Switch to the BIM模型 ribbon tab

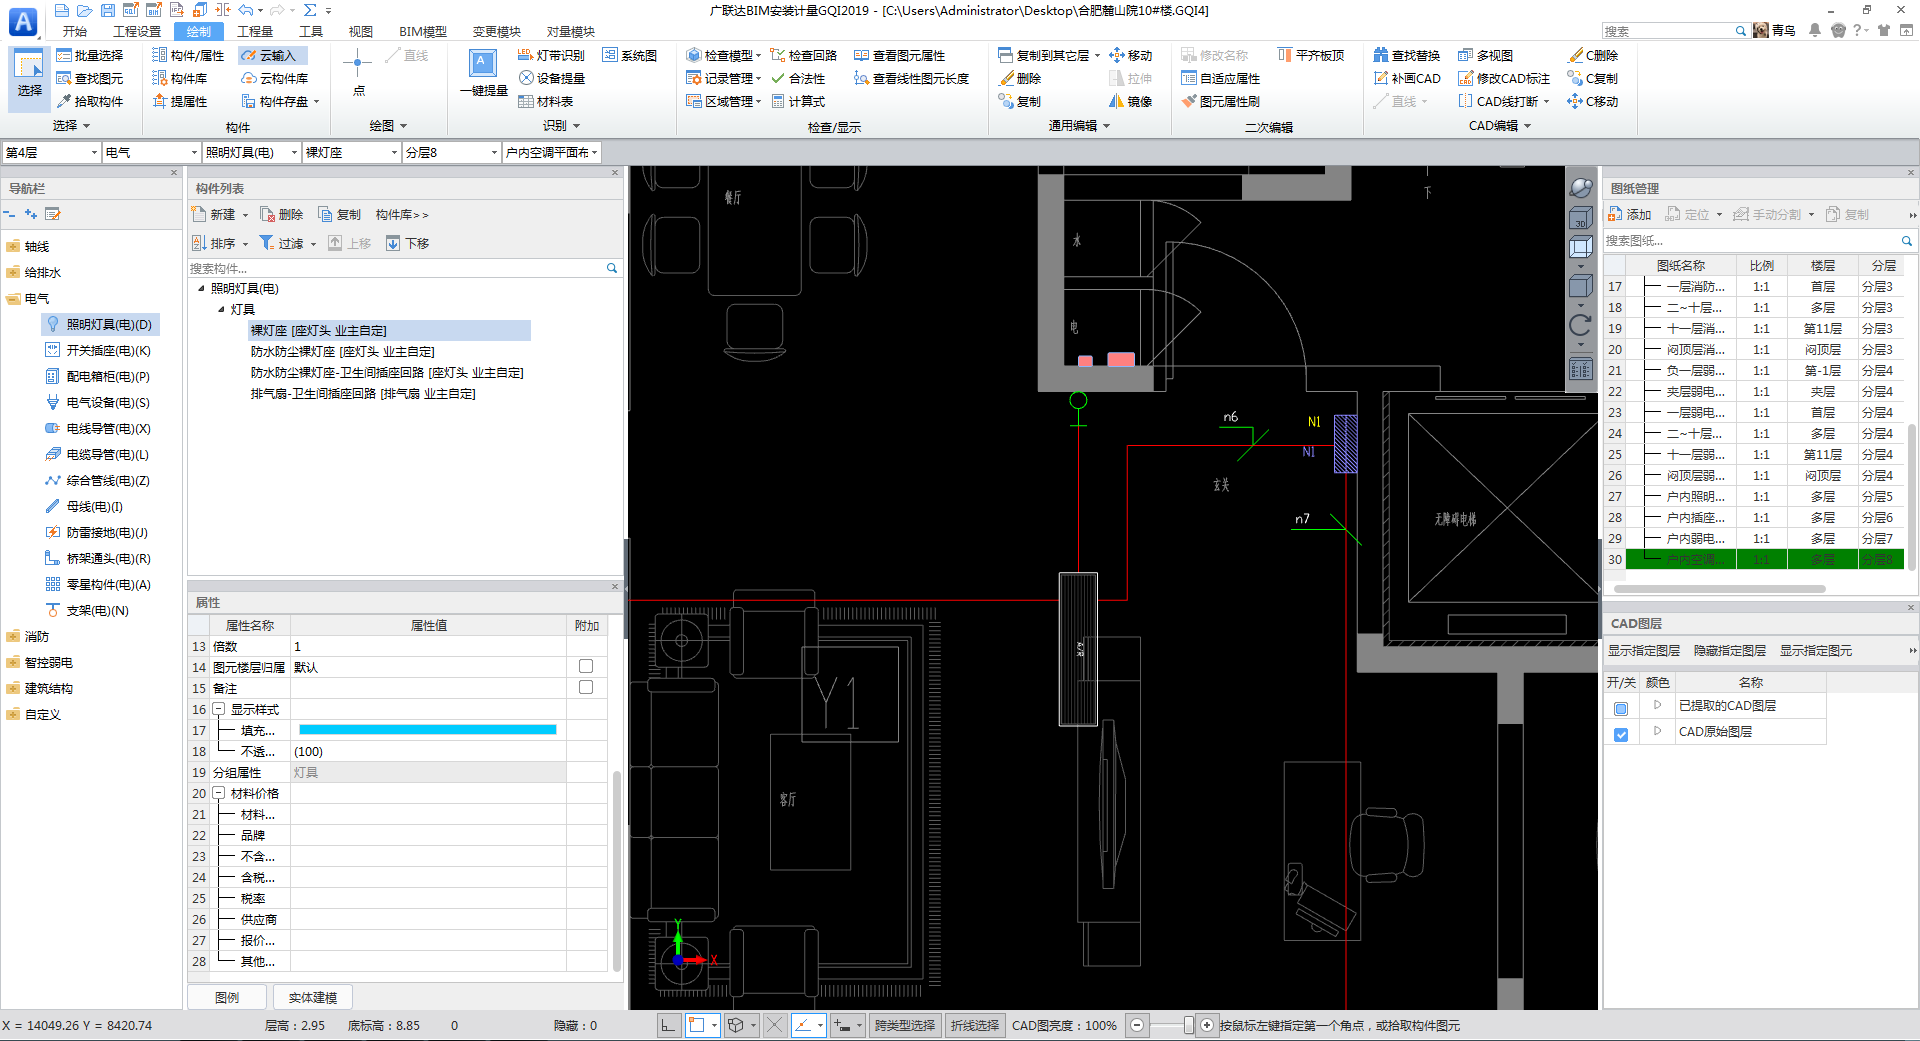(423, 31)
